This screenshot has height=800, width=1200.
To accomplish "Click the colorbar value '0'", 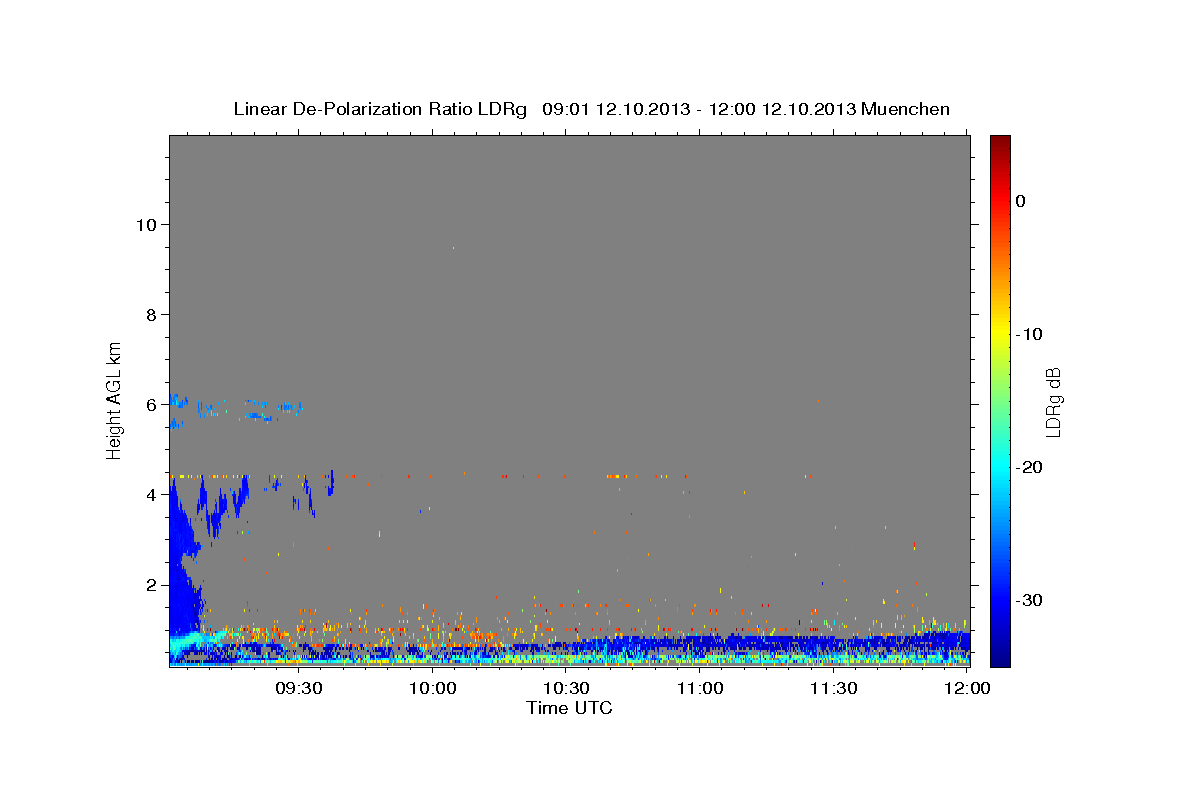I will 1021,201.
